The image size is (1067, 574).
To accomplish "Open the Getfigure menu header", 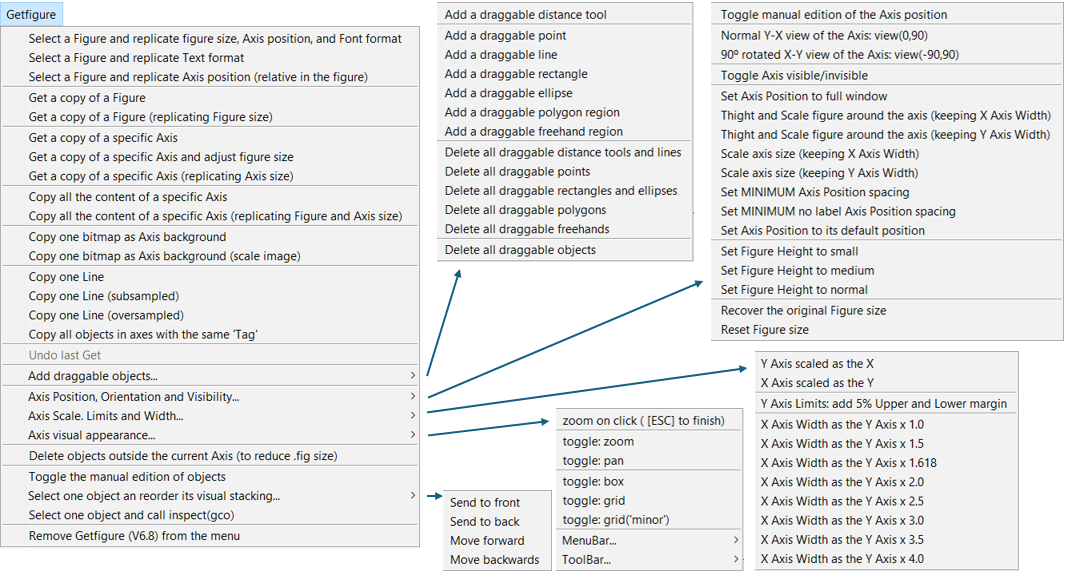I will coord(31,14).
